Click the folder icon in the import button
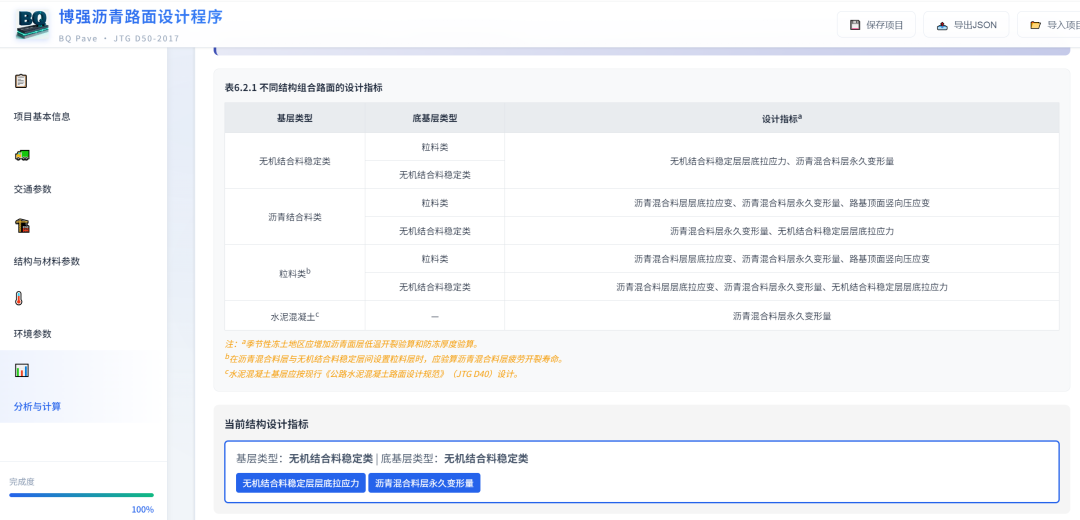Viewport: 1080px width, 520px height. pyautogui.click(x=1035, y=25)
